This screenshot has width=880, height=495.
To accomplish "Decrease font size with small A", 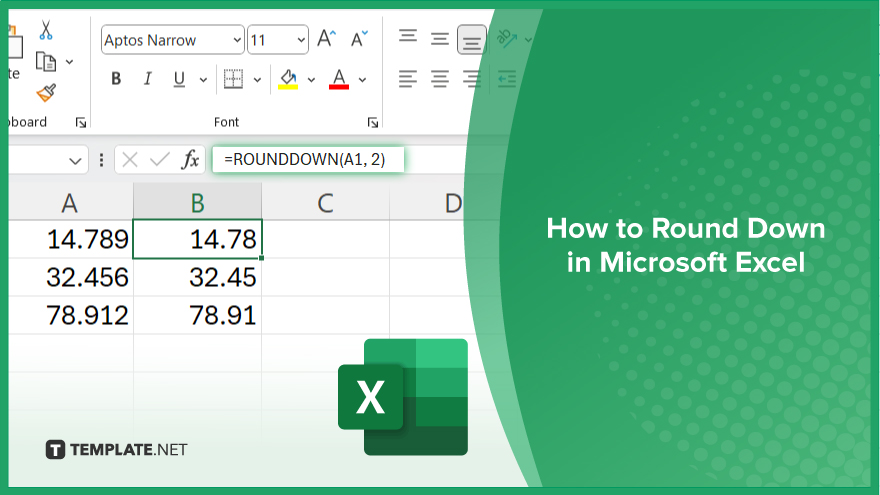I will (x=359, y=39).
